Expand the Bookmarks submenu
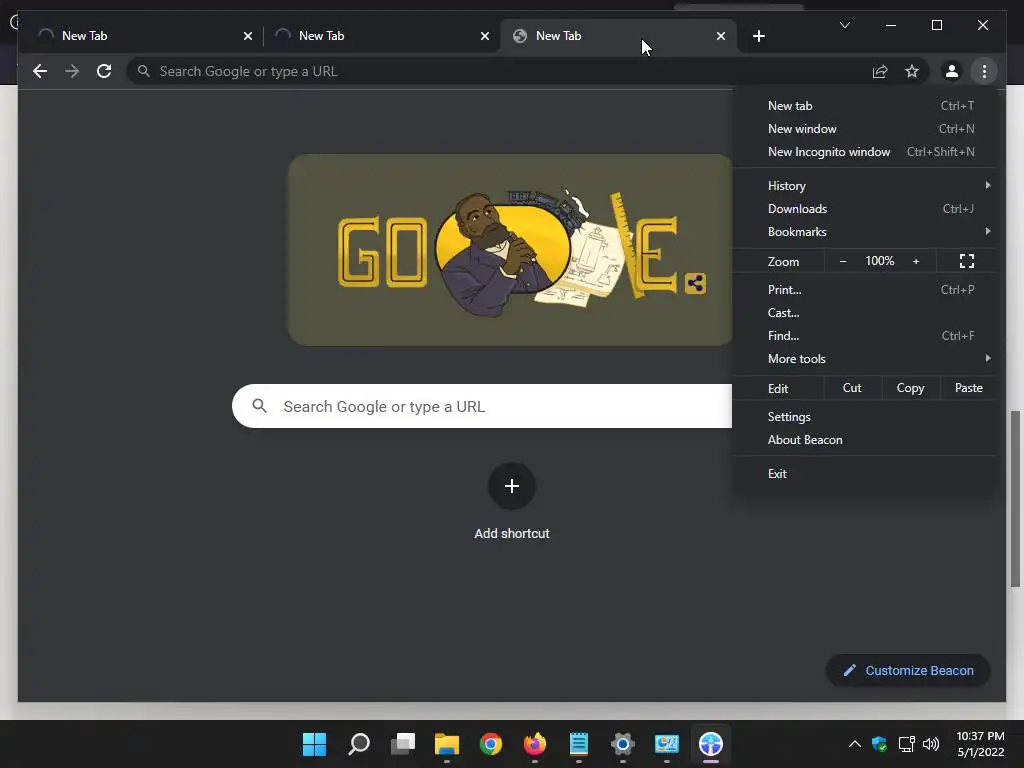Image resolution: width=1024 pixels, height=768 pixels. (x=865, y=232)
